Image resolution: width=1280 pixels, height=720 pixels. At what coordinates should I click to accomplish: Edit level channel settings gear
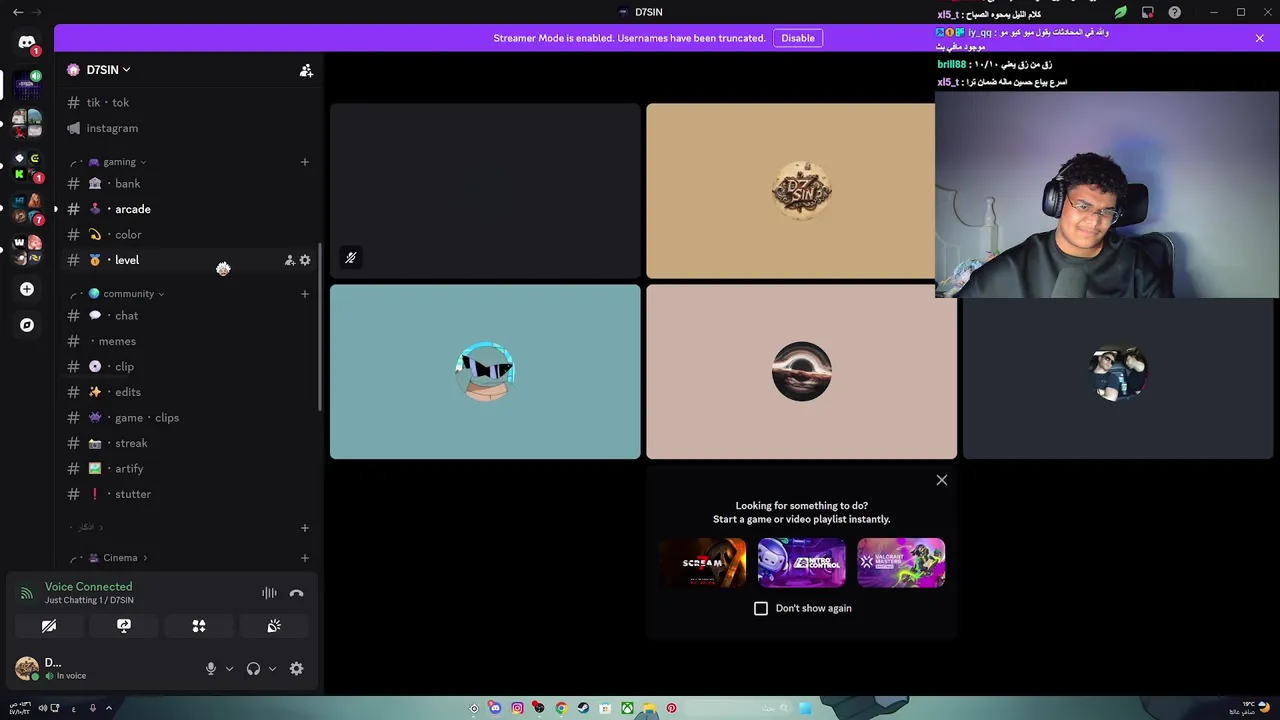(x=305, y=260)
